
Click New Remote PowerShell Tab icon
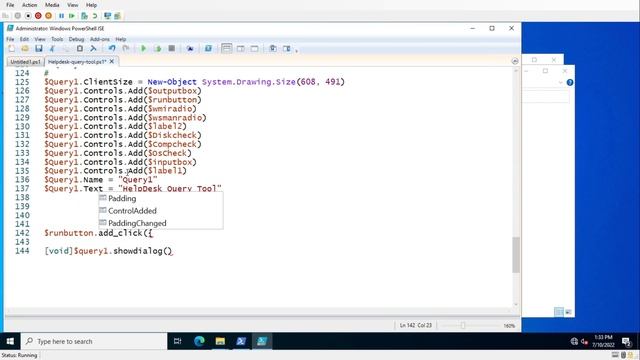(190, 49)
